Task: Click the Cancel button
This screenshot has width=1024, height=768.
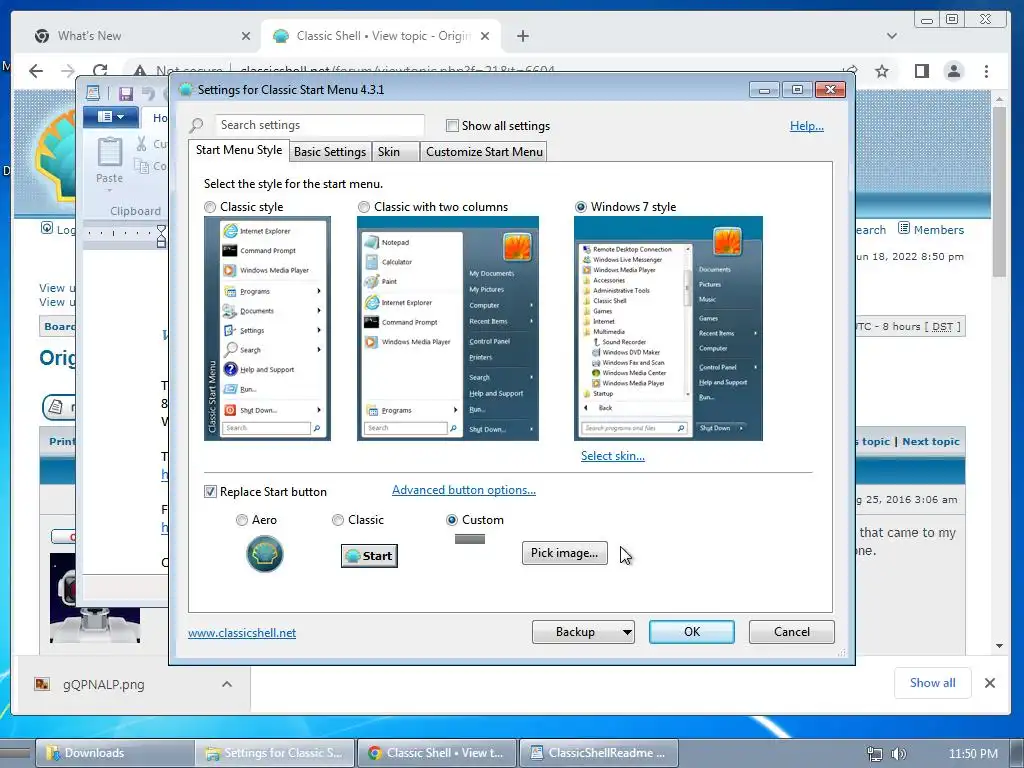Action: click(792, 632)
